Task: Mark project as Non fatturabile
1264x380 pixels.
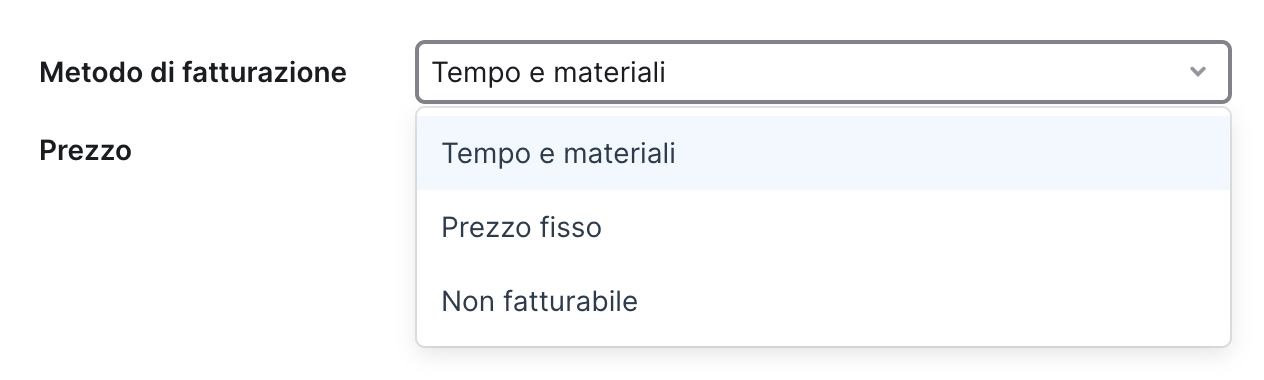Action: coord(823,301)
